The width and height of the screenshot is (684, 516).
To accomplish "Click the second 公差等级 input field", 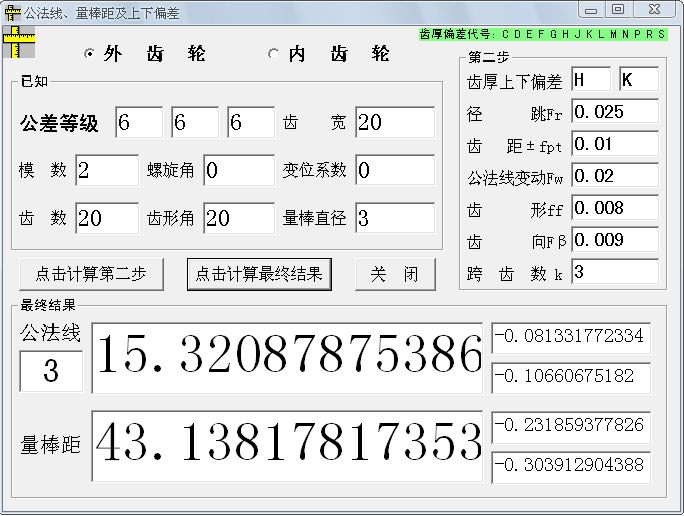I will point(195,122).
